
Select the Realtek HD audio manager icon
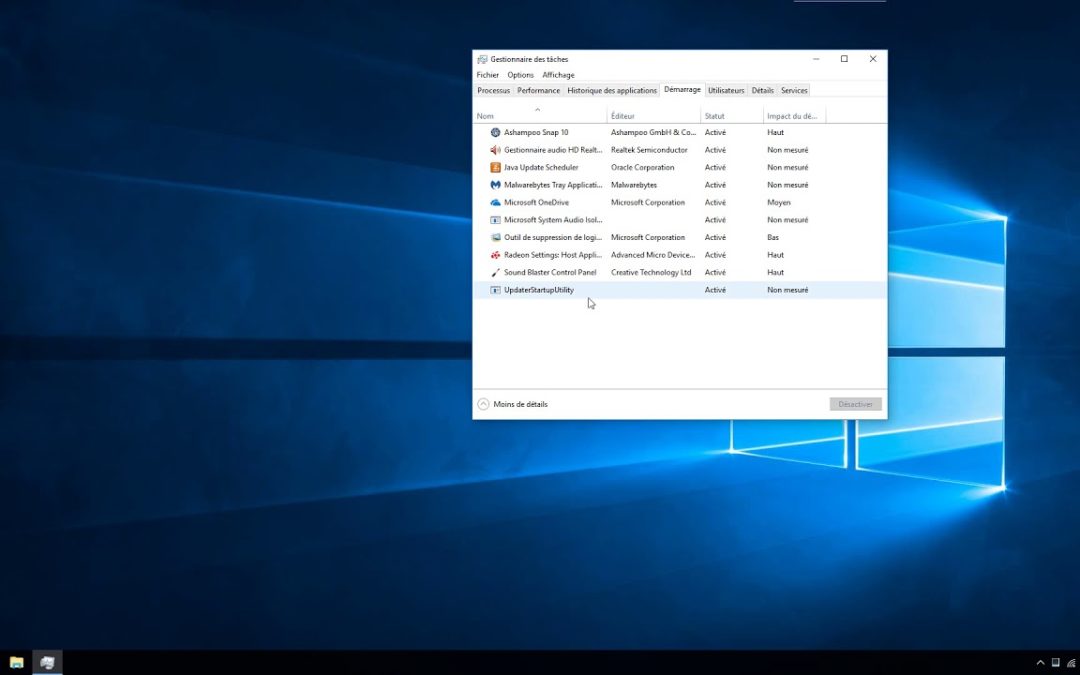495,150
